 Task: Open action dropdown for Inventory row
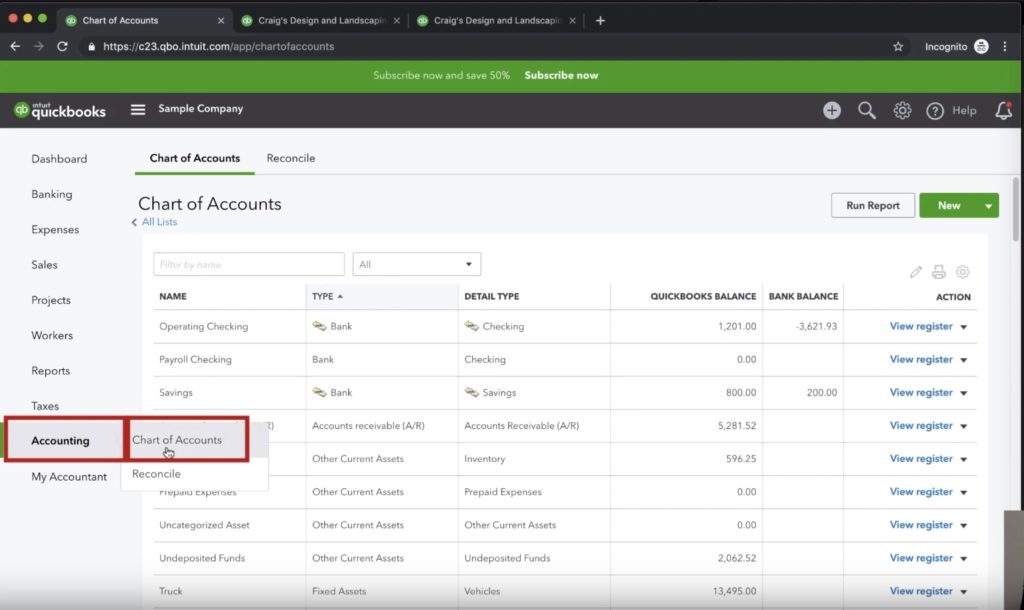pyautogui.click(x=963, y=459)
